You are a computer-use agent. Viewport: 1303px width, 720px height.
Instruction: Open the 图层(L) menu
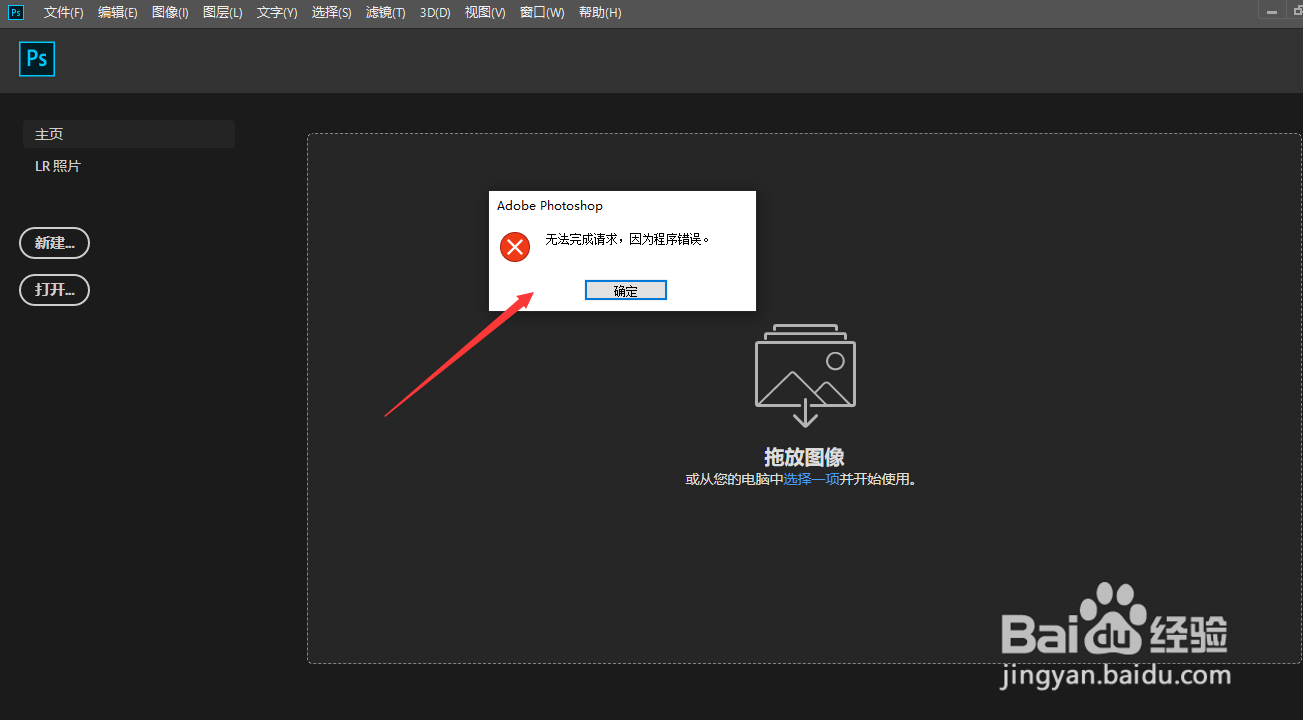pyautogui.click(x=222, y=12)
